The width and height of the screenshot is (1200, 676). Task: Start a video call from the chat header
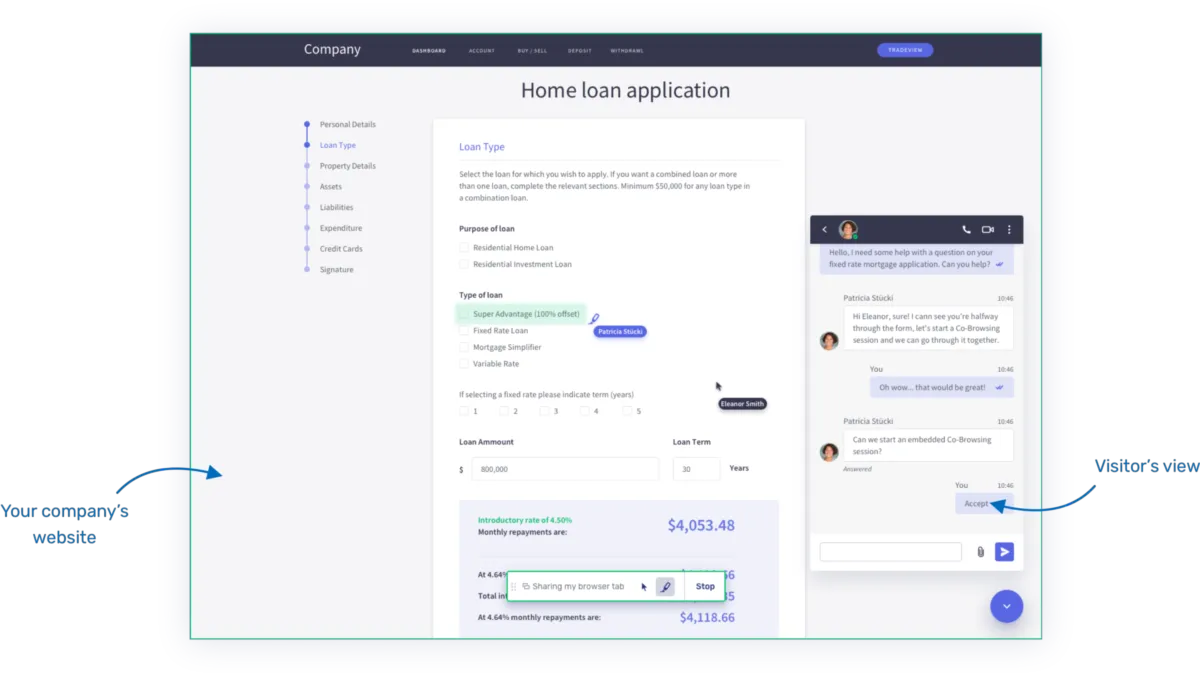coord(987,229)
